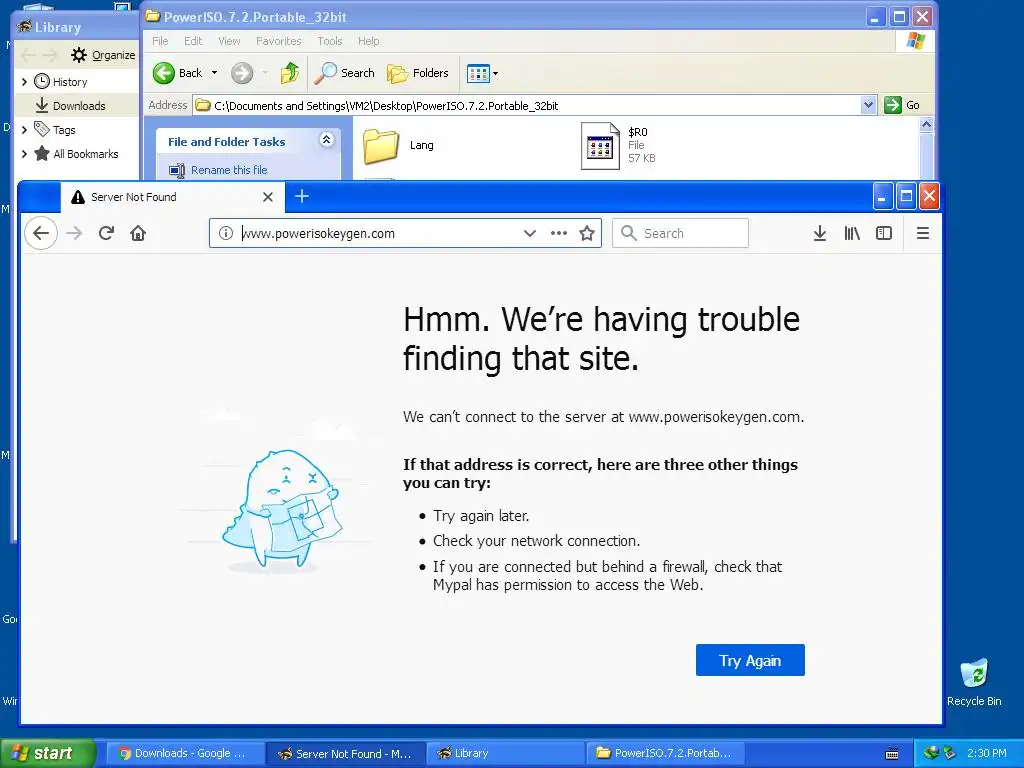Viewport: 1024px width, 768px height.
Task: Open Explorer File menu
Action: click(x=160, y=41)
